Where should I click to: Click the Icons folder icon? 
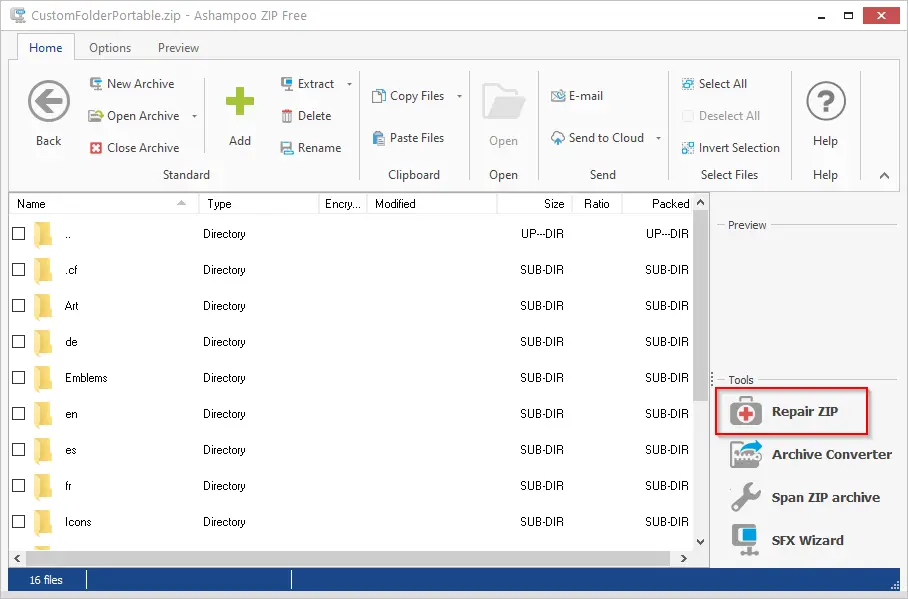tap(43, 522)
